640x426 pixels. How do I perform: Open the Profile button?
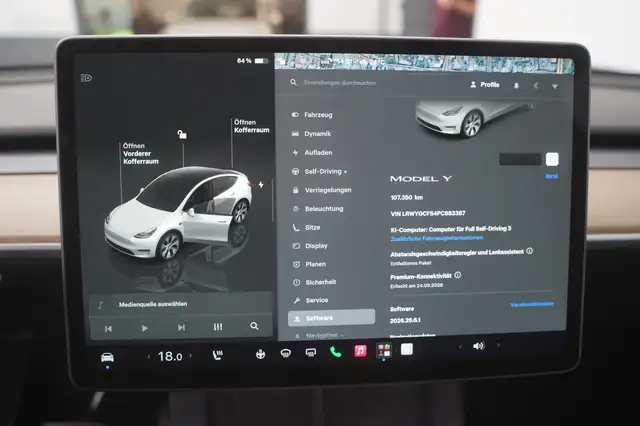[x=485, y=85]
